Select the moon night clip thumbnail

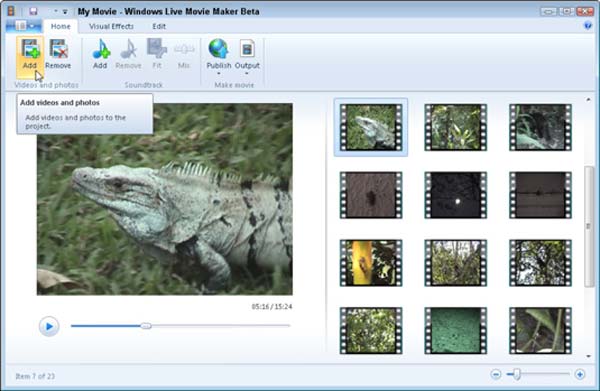point(456,195)
